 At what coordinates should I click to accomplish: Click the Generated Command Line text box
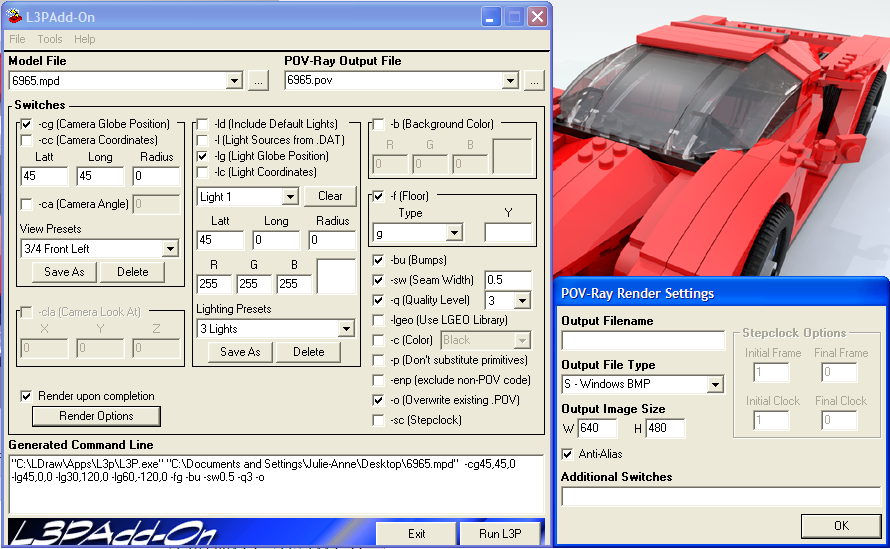pyautogui.click(x=275, y=484)
